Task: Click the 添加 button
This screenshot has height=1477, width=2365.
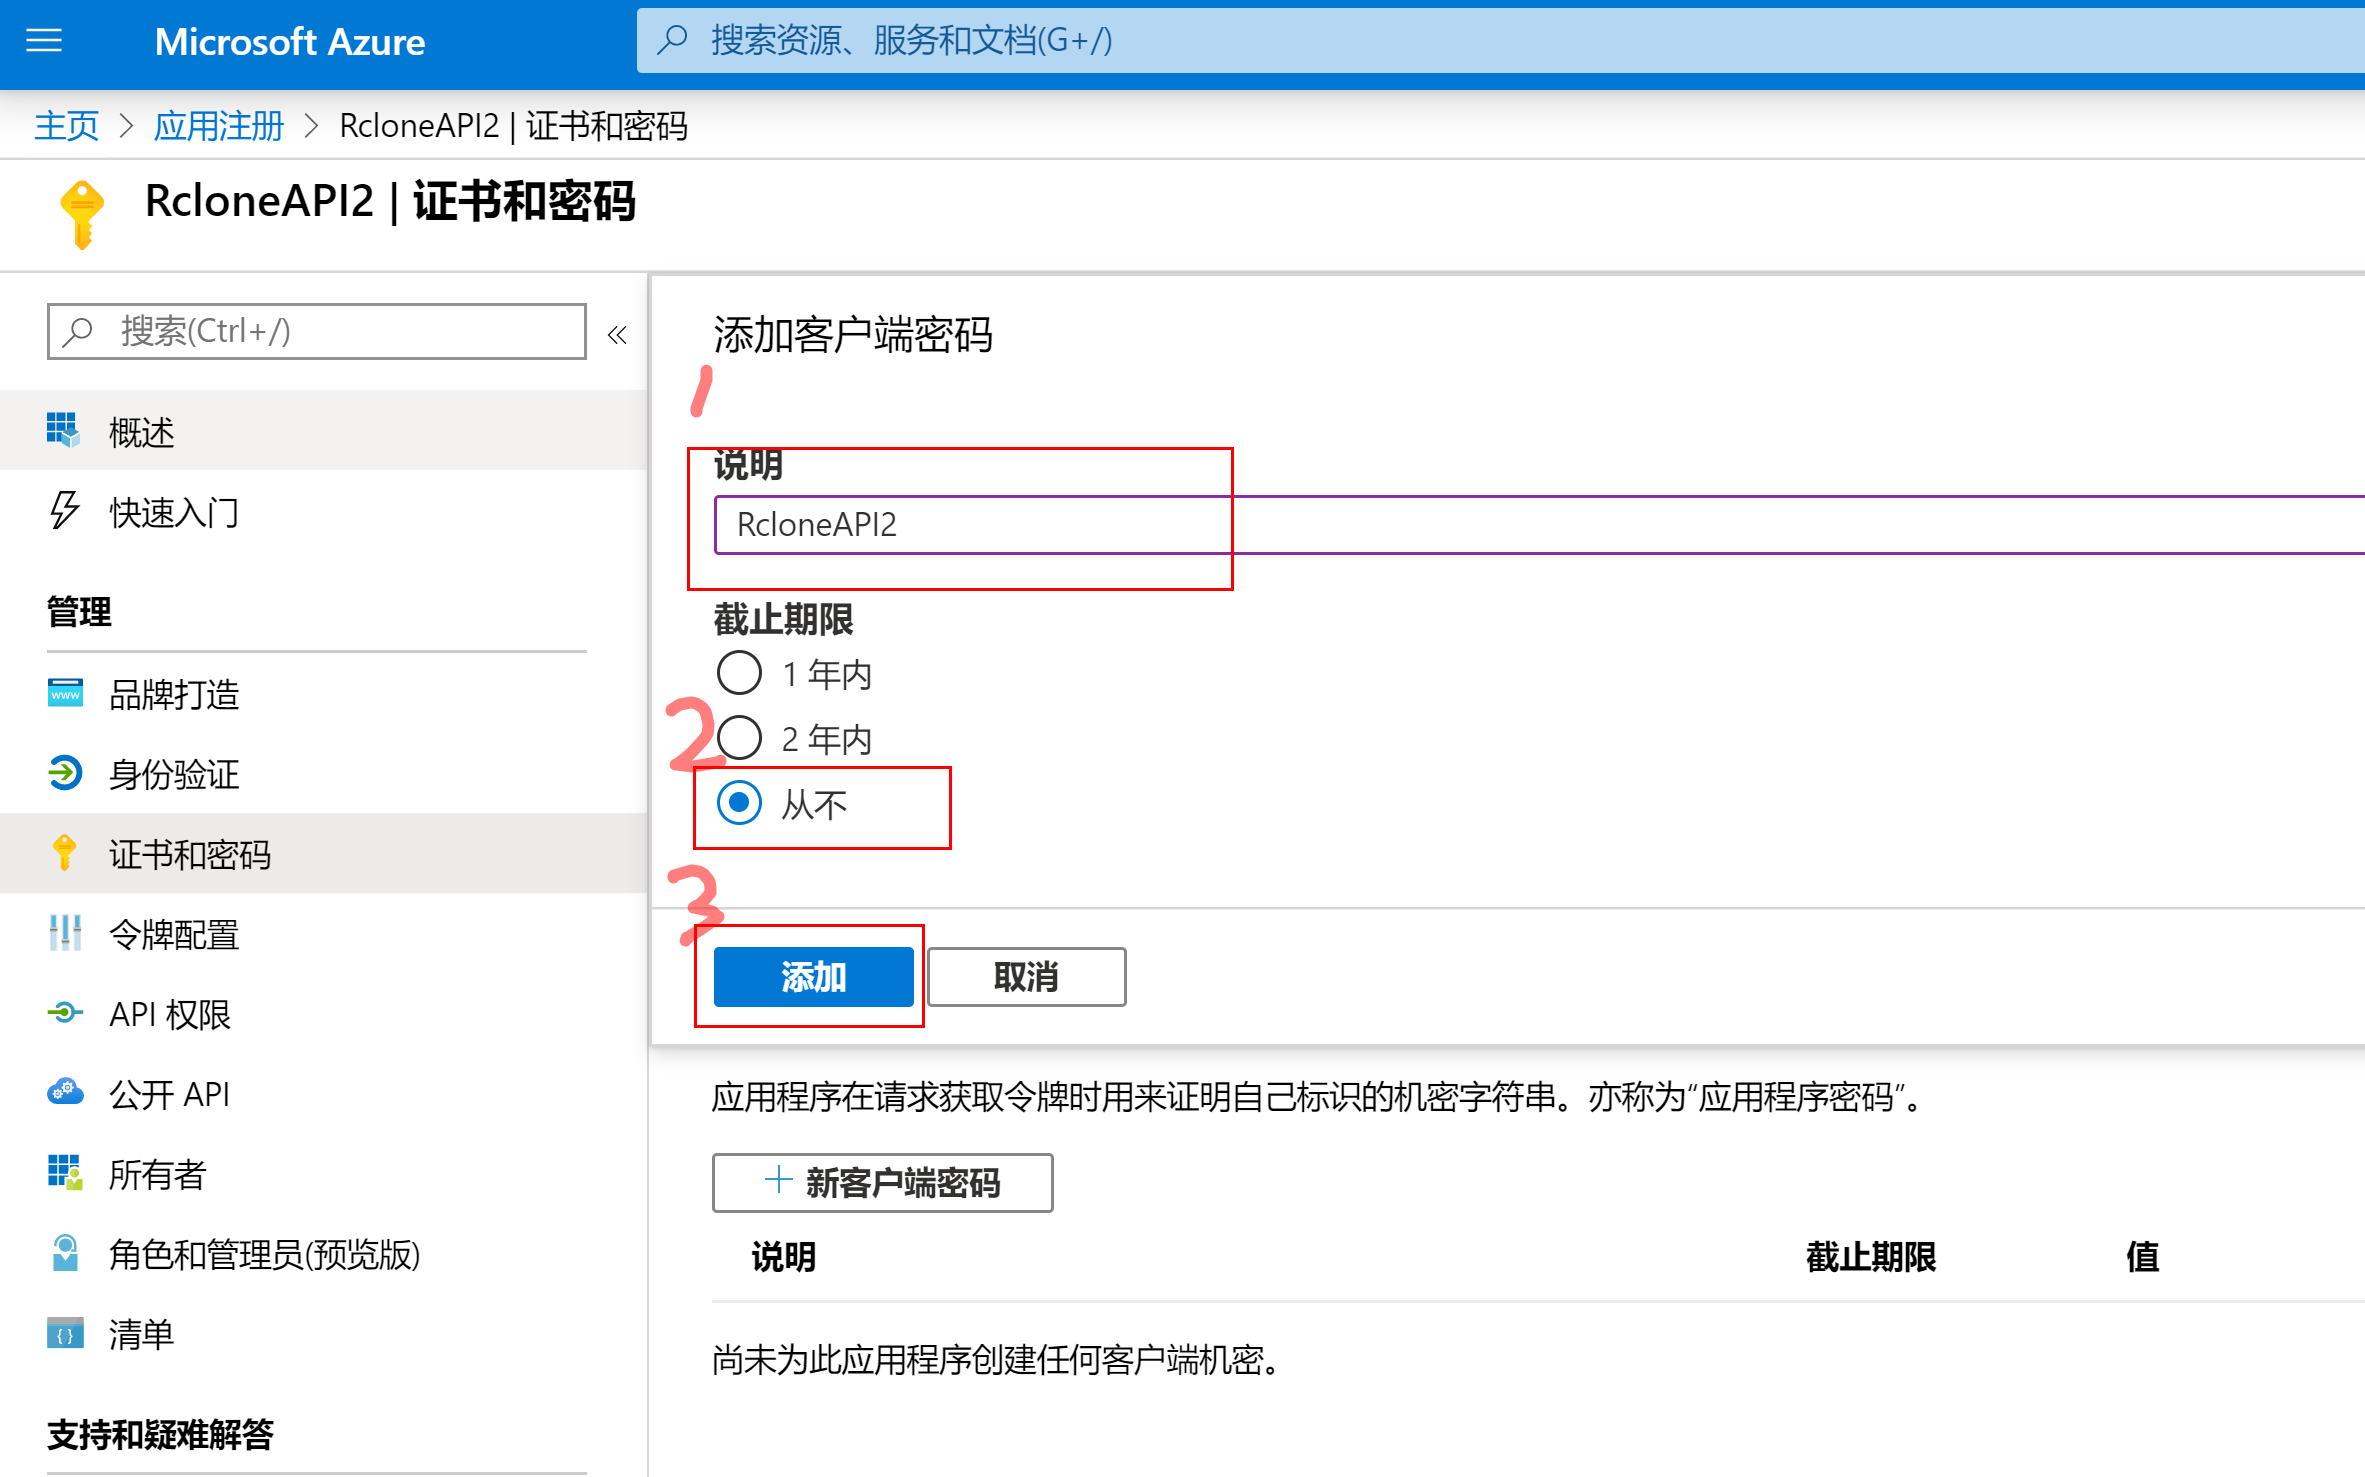Action: pyautogui.click(x=813, y=976)
